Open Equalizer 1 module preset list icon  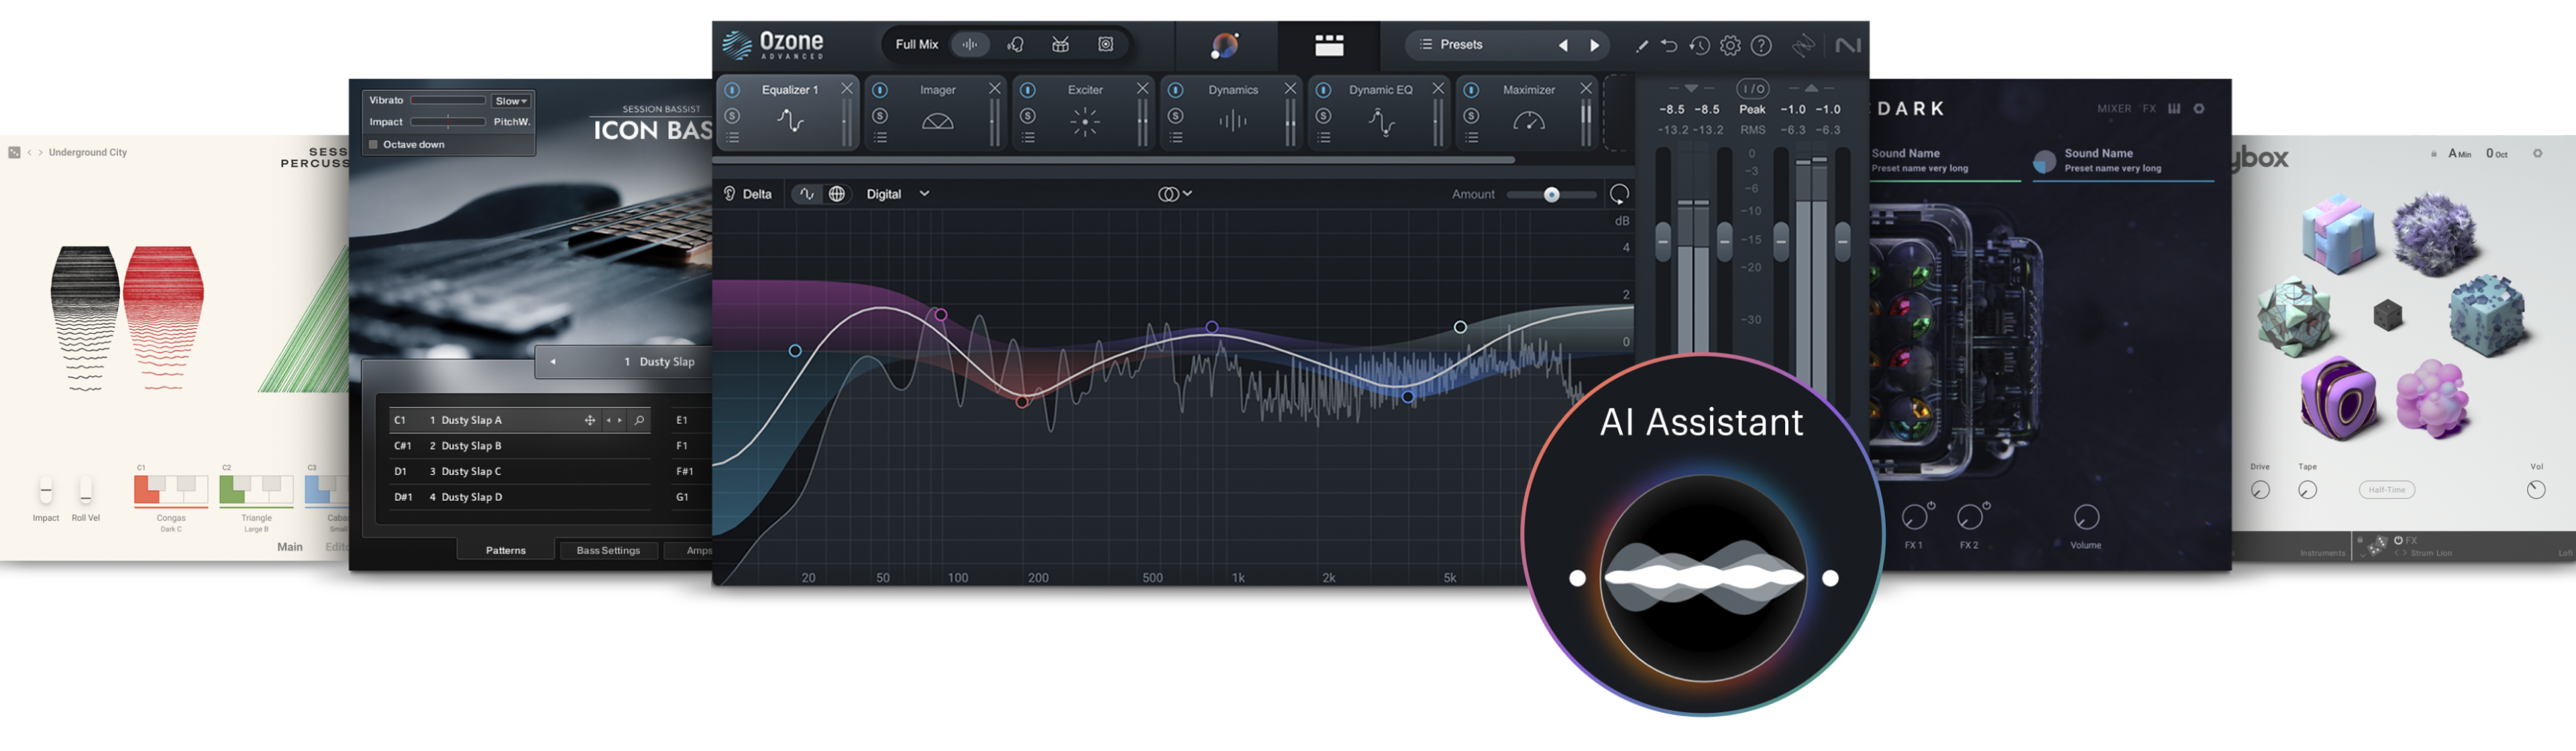coord(732,138)
